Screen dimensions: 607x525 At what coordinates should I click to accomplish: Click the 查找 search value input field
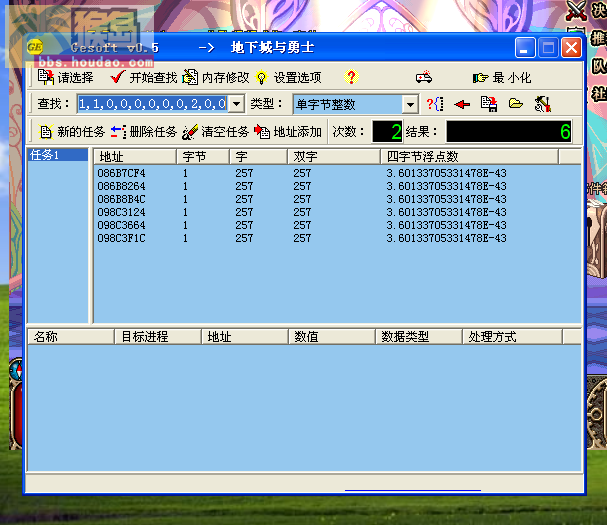pos(153,104)
